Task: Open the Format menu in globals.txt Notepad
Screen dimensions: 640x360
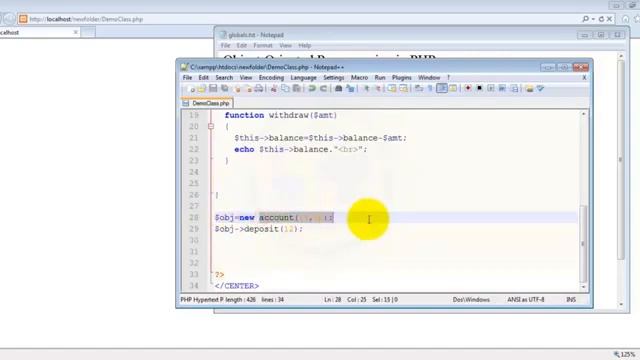Action: 262,45
